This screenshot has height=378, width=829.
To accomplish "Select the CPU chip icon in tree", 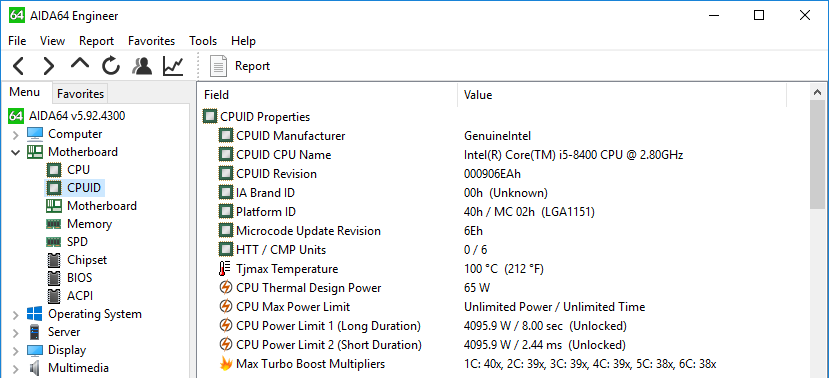I will [x=53, y=170].
